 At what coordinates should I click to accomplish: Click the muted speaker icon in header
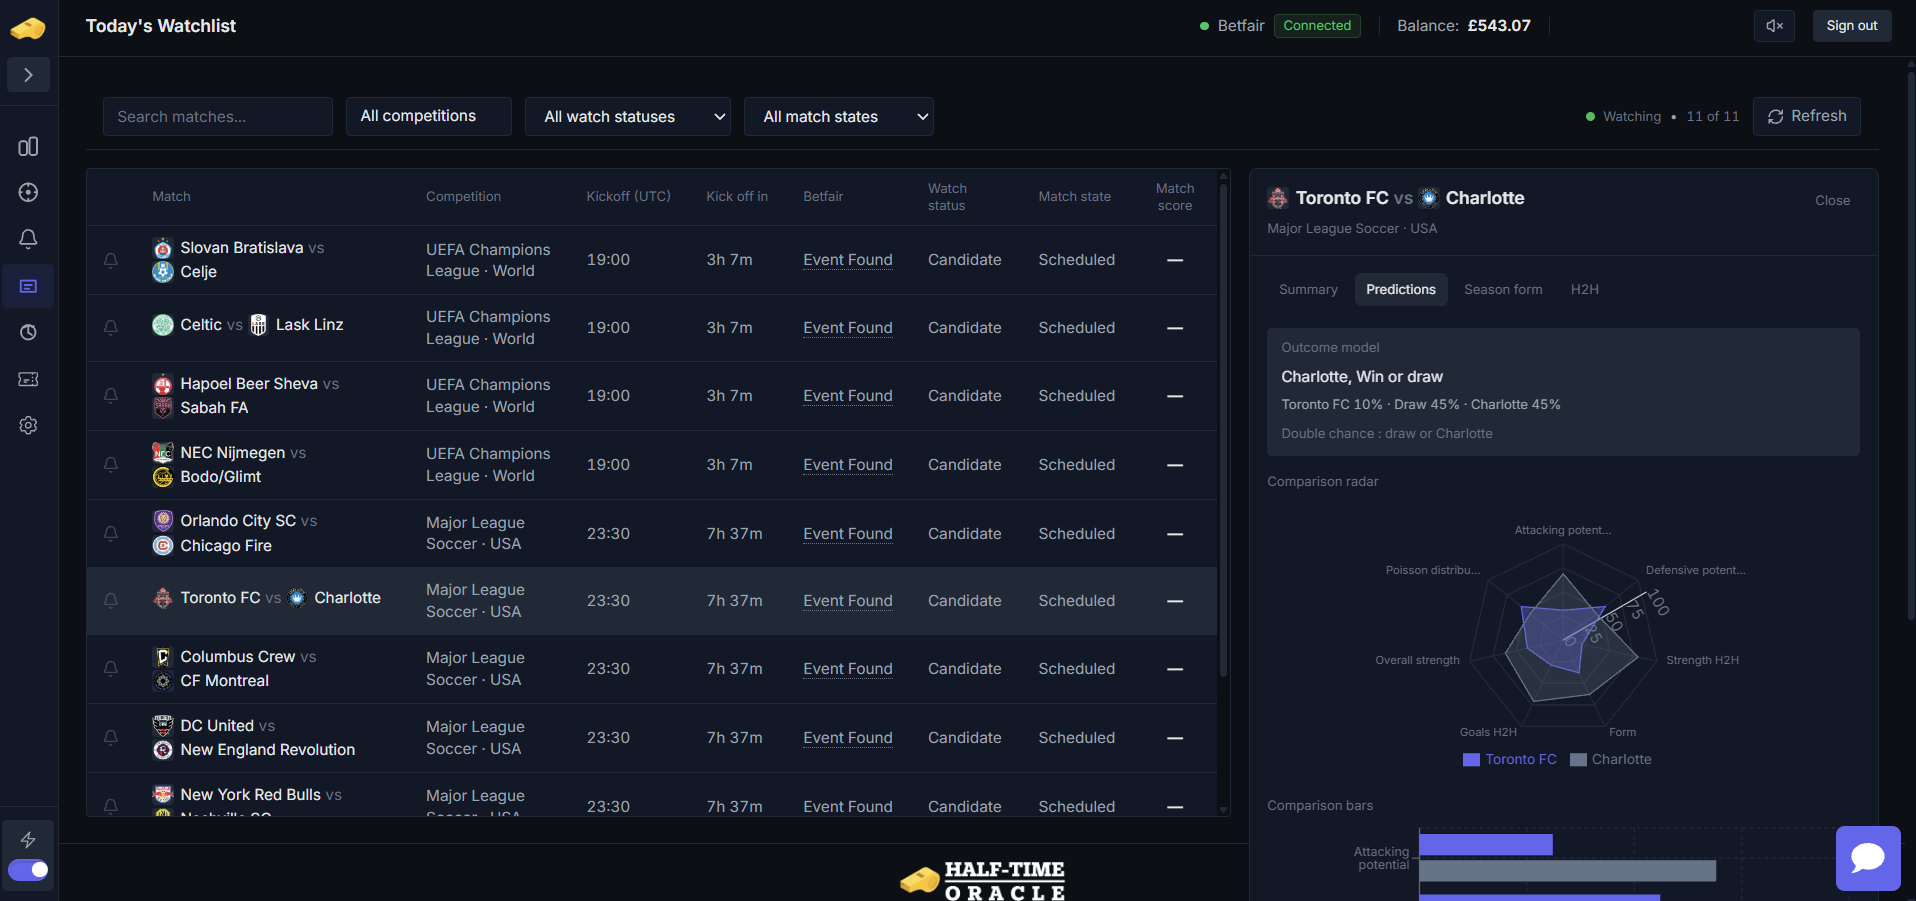[x=1774, y=26]
